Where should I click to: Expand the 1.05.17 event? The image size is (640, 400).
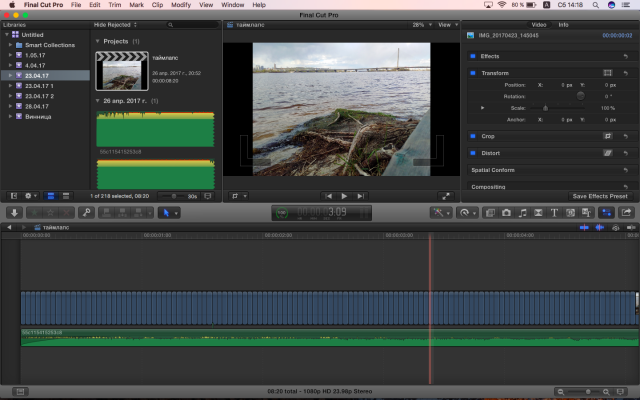coord(10,55)
